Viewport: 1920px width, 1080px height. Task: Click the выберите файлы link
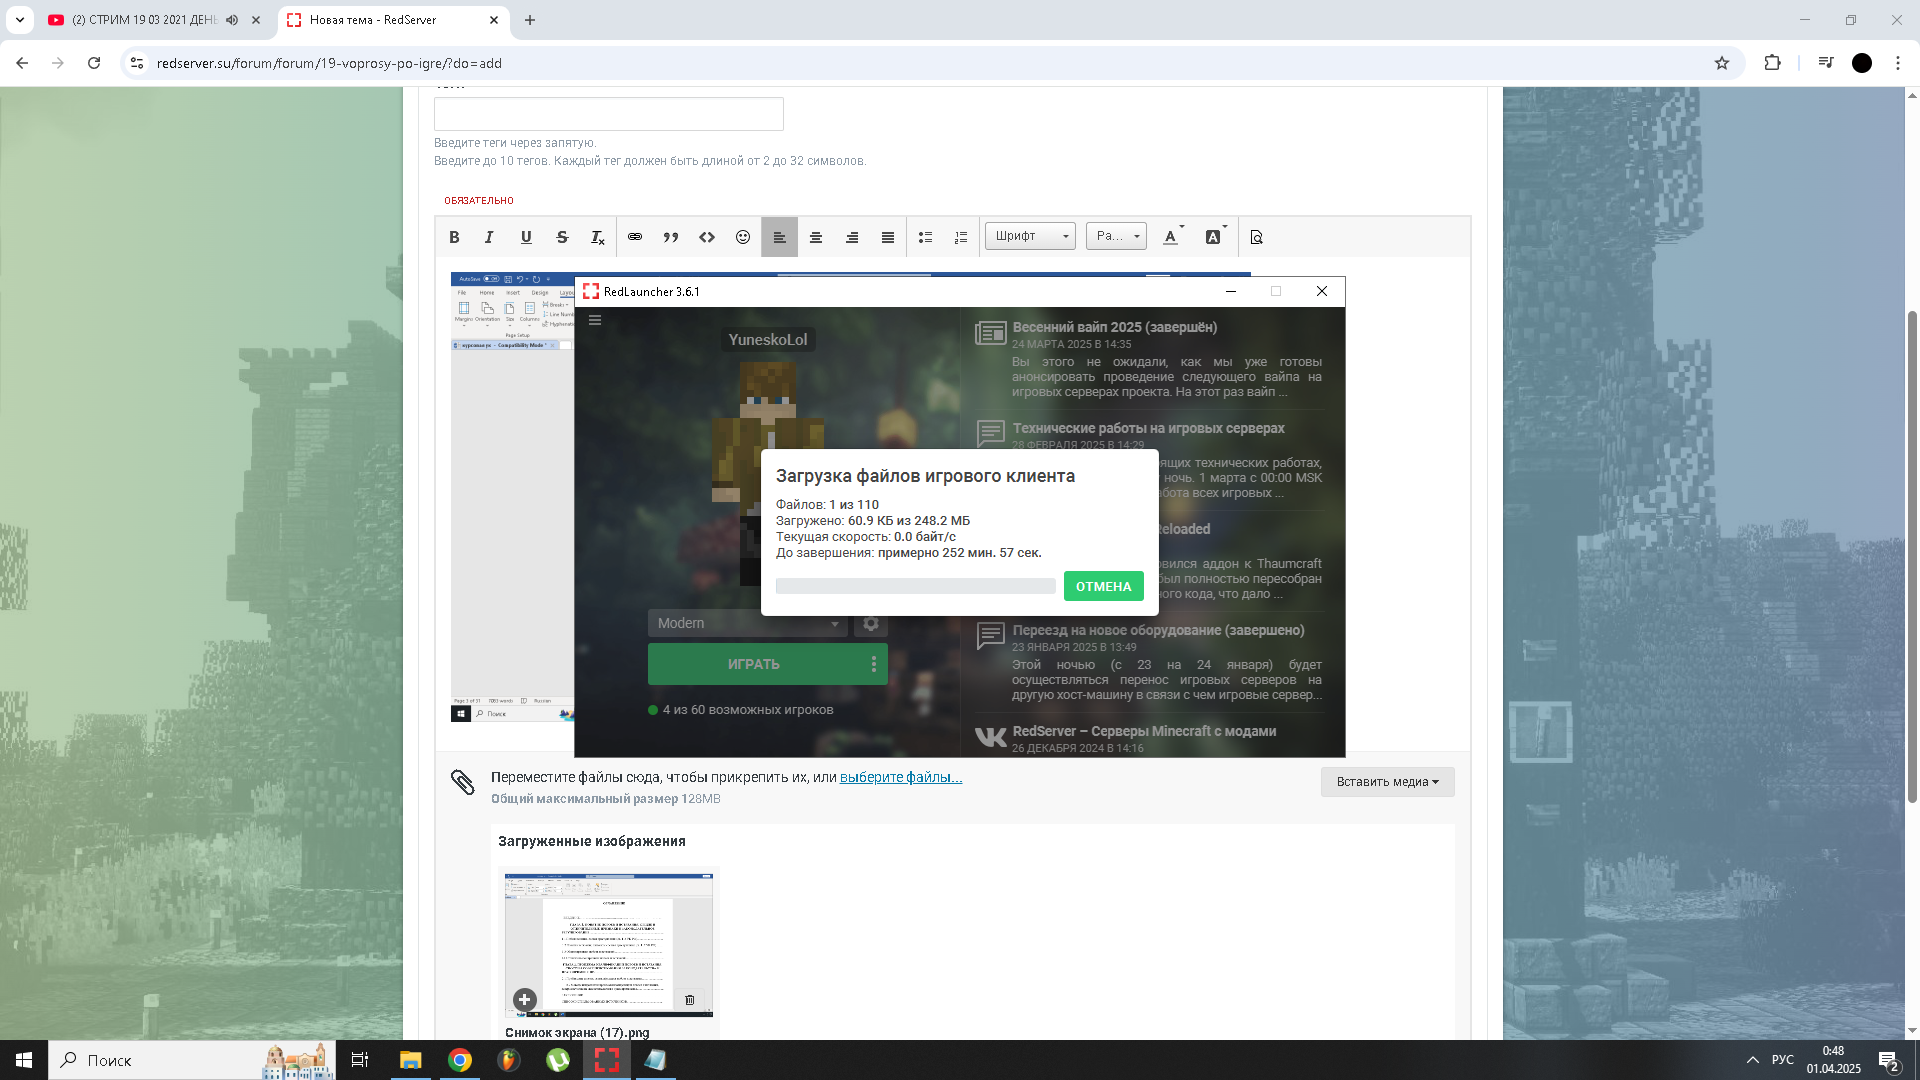click(900, 777)
